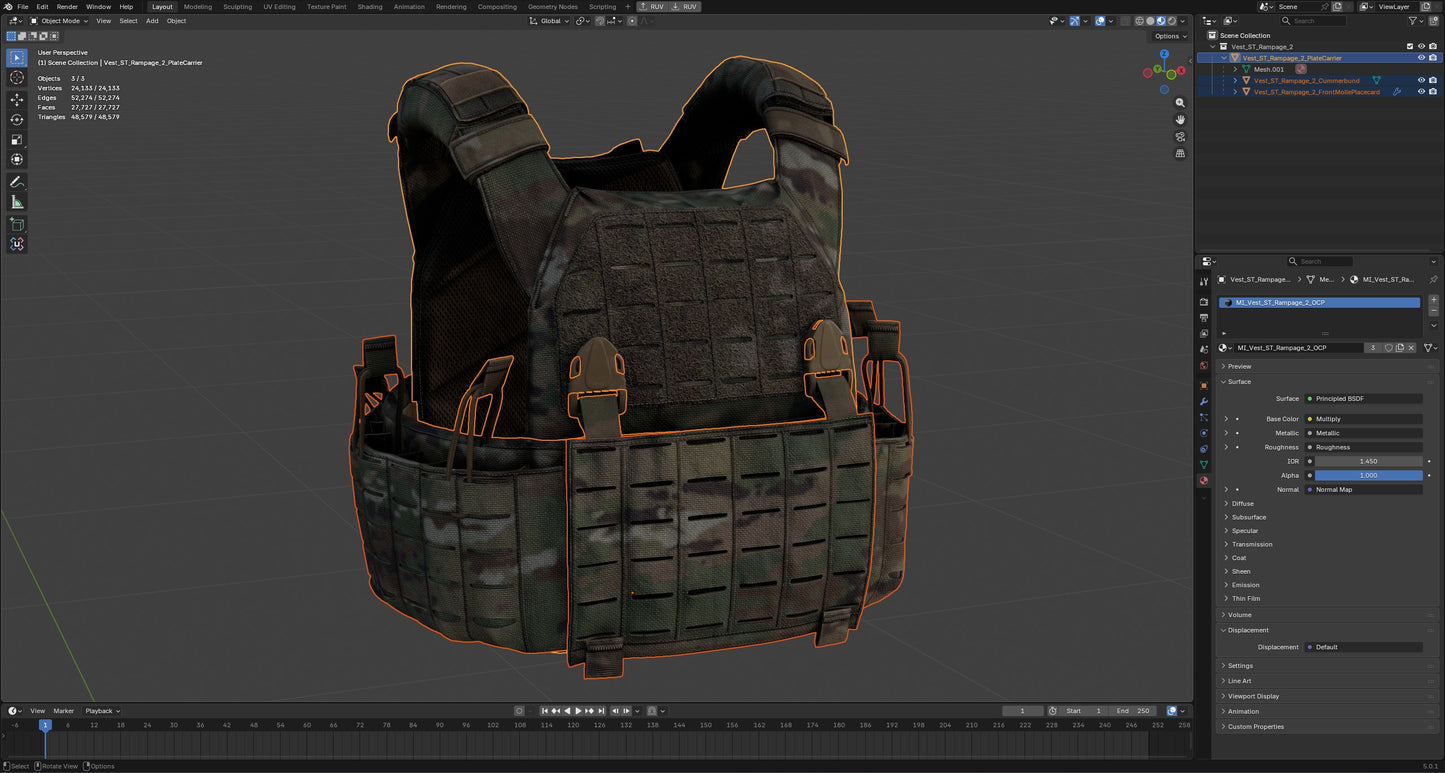
Task: Open the Material properties tab
Action: pos(1204,481)
